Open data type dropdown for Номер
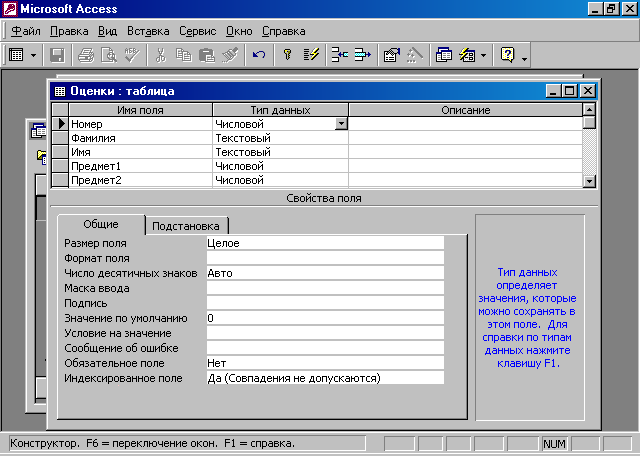 point(341,124)
